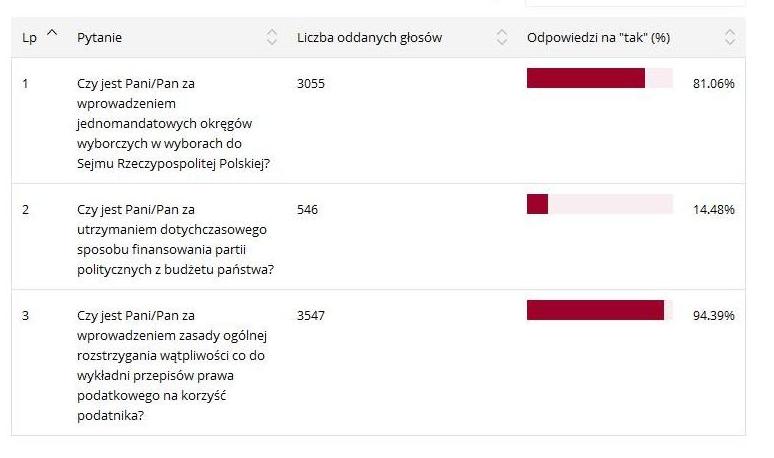This screenshot has width=774, height=458.
Task: Click sort arrows for Odpowiedzi na "tak" (%)
Action: 730,38
